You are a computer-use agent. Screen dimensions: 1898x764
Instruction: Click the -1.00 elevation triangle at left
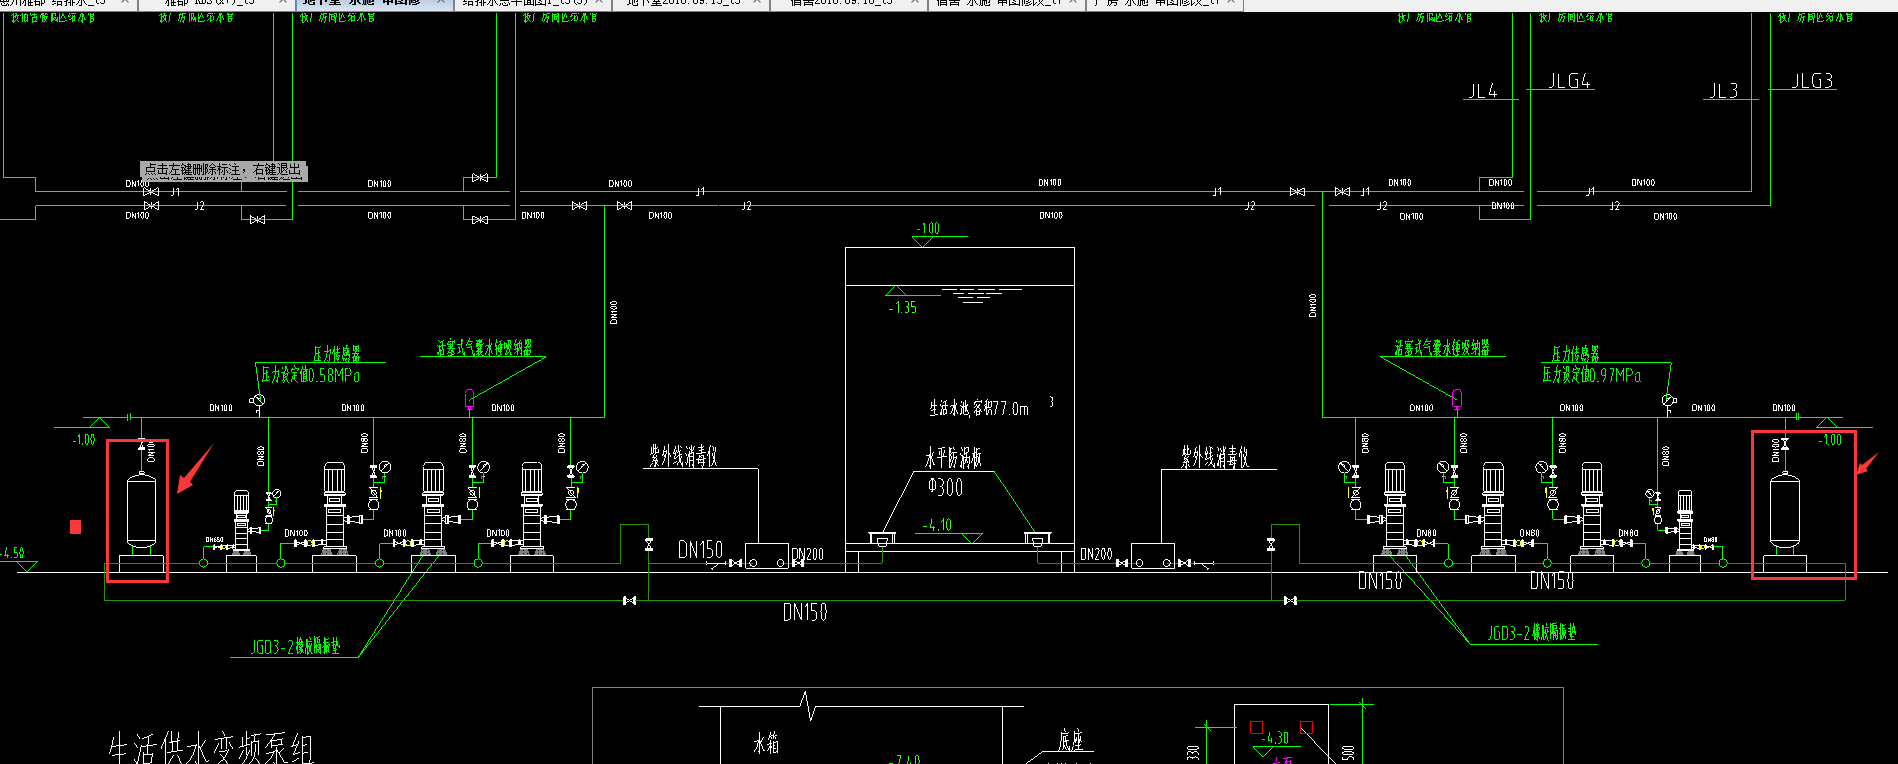(x=97, y=423)
